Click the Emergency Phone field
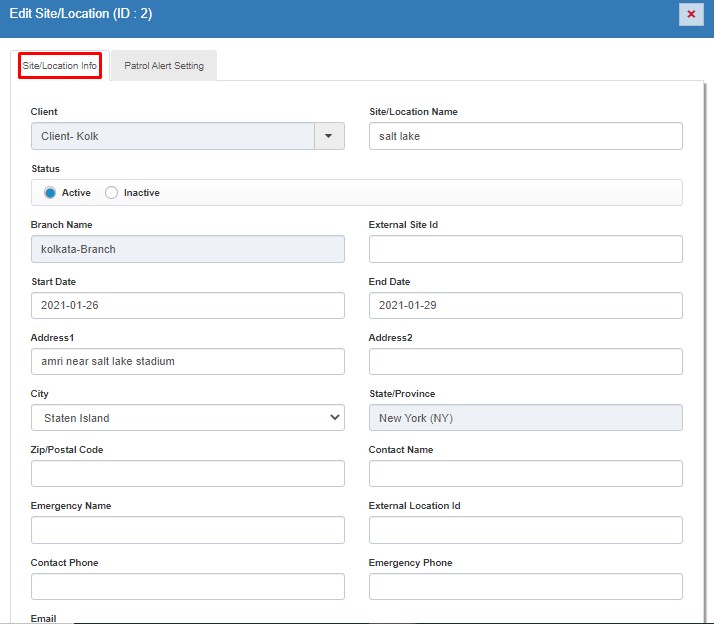The image size is (714, 624). [x=525, y=586]
